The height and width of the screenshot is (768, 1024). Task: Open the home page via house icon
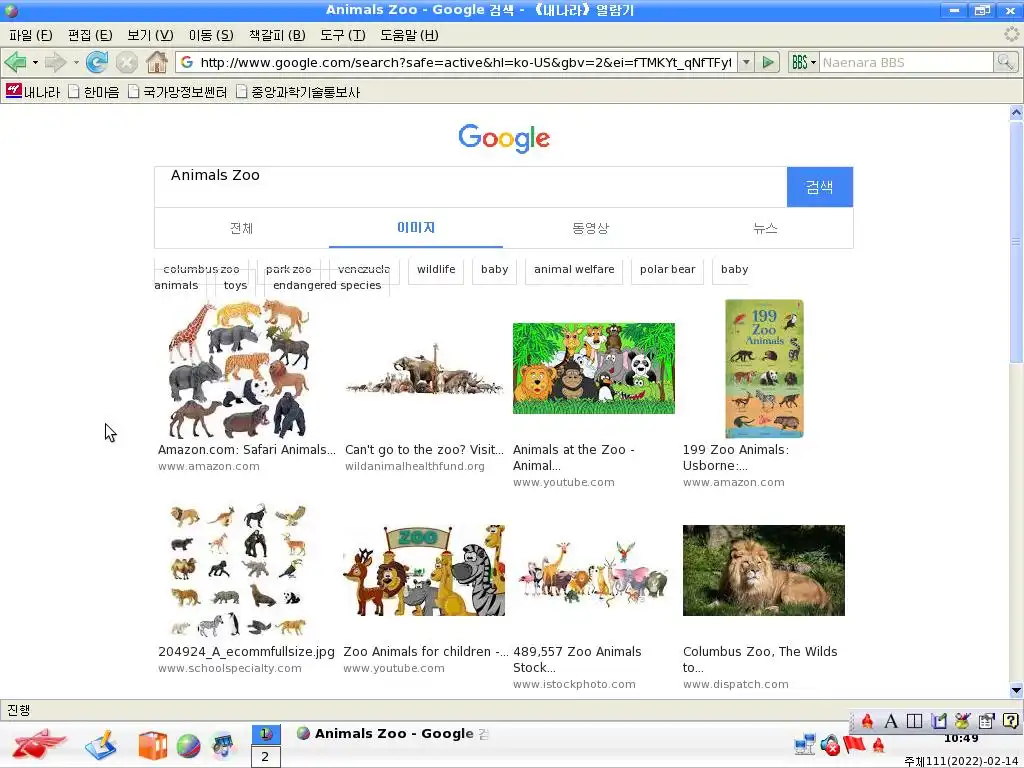pyautogui.click(x=157, y=63)
